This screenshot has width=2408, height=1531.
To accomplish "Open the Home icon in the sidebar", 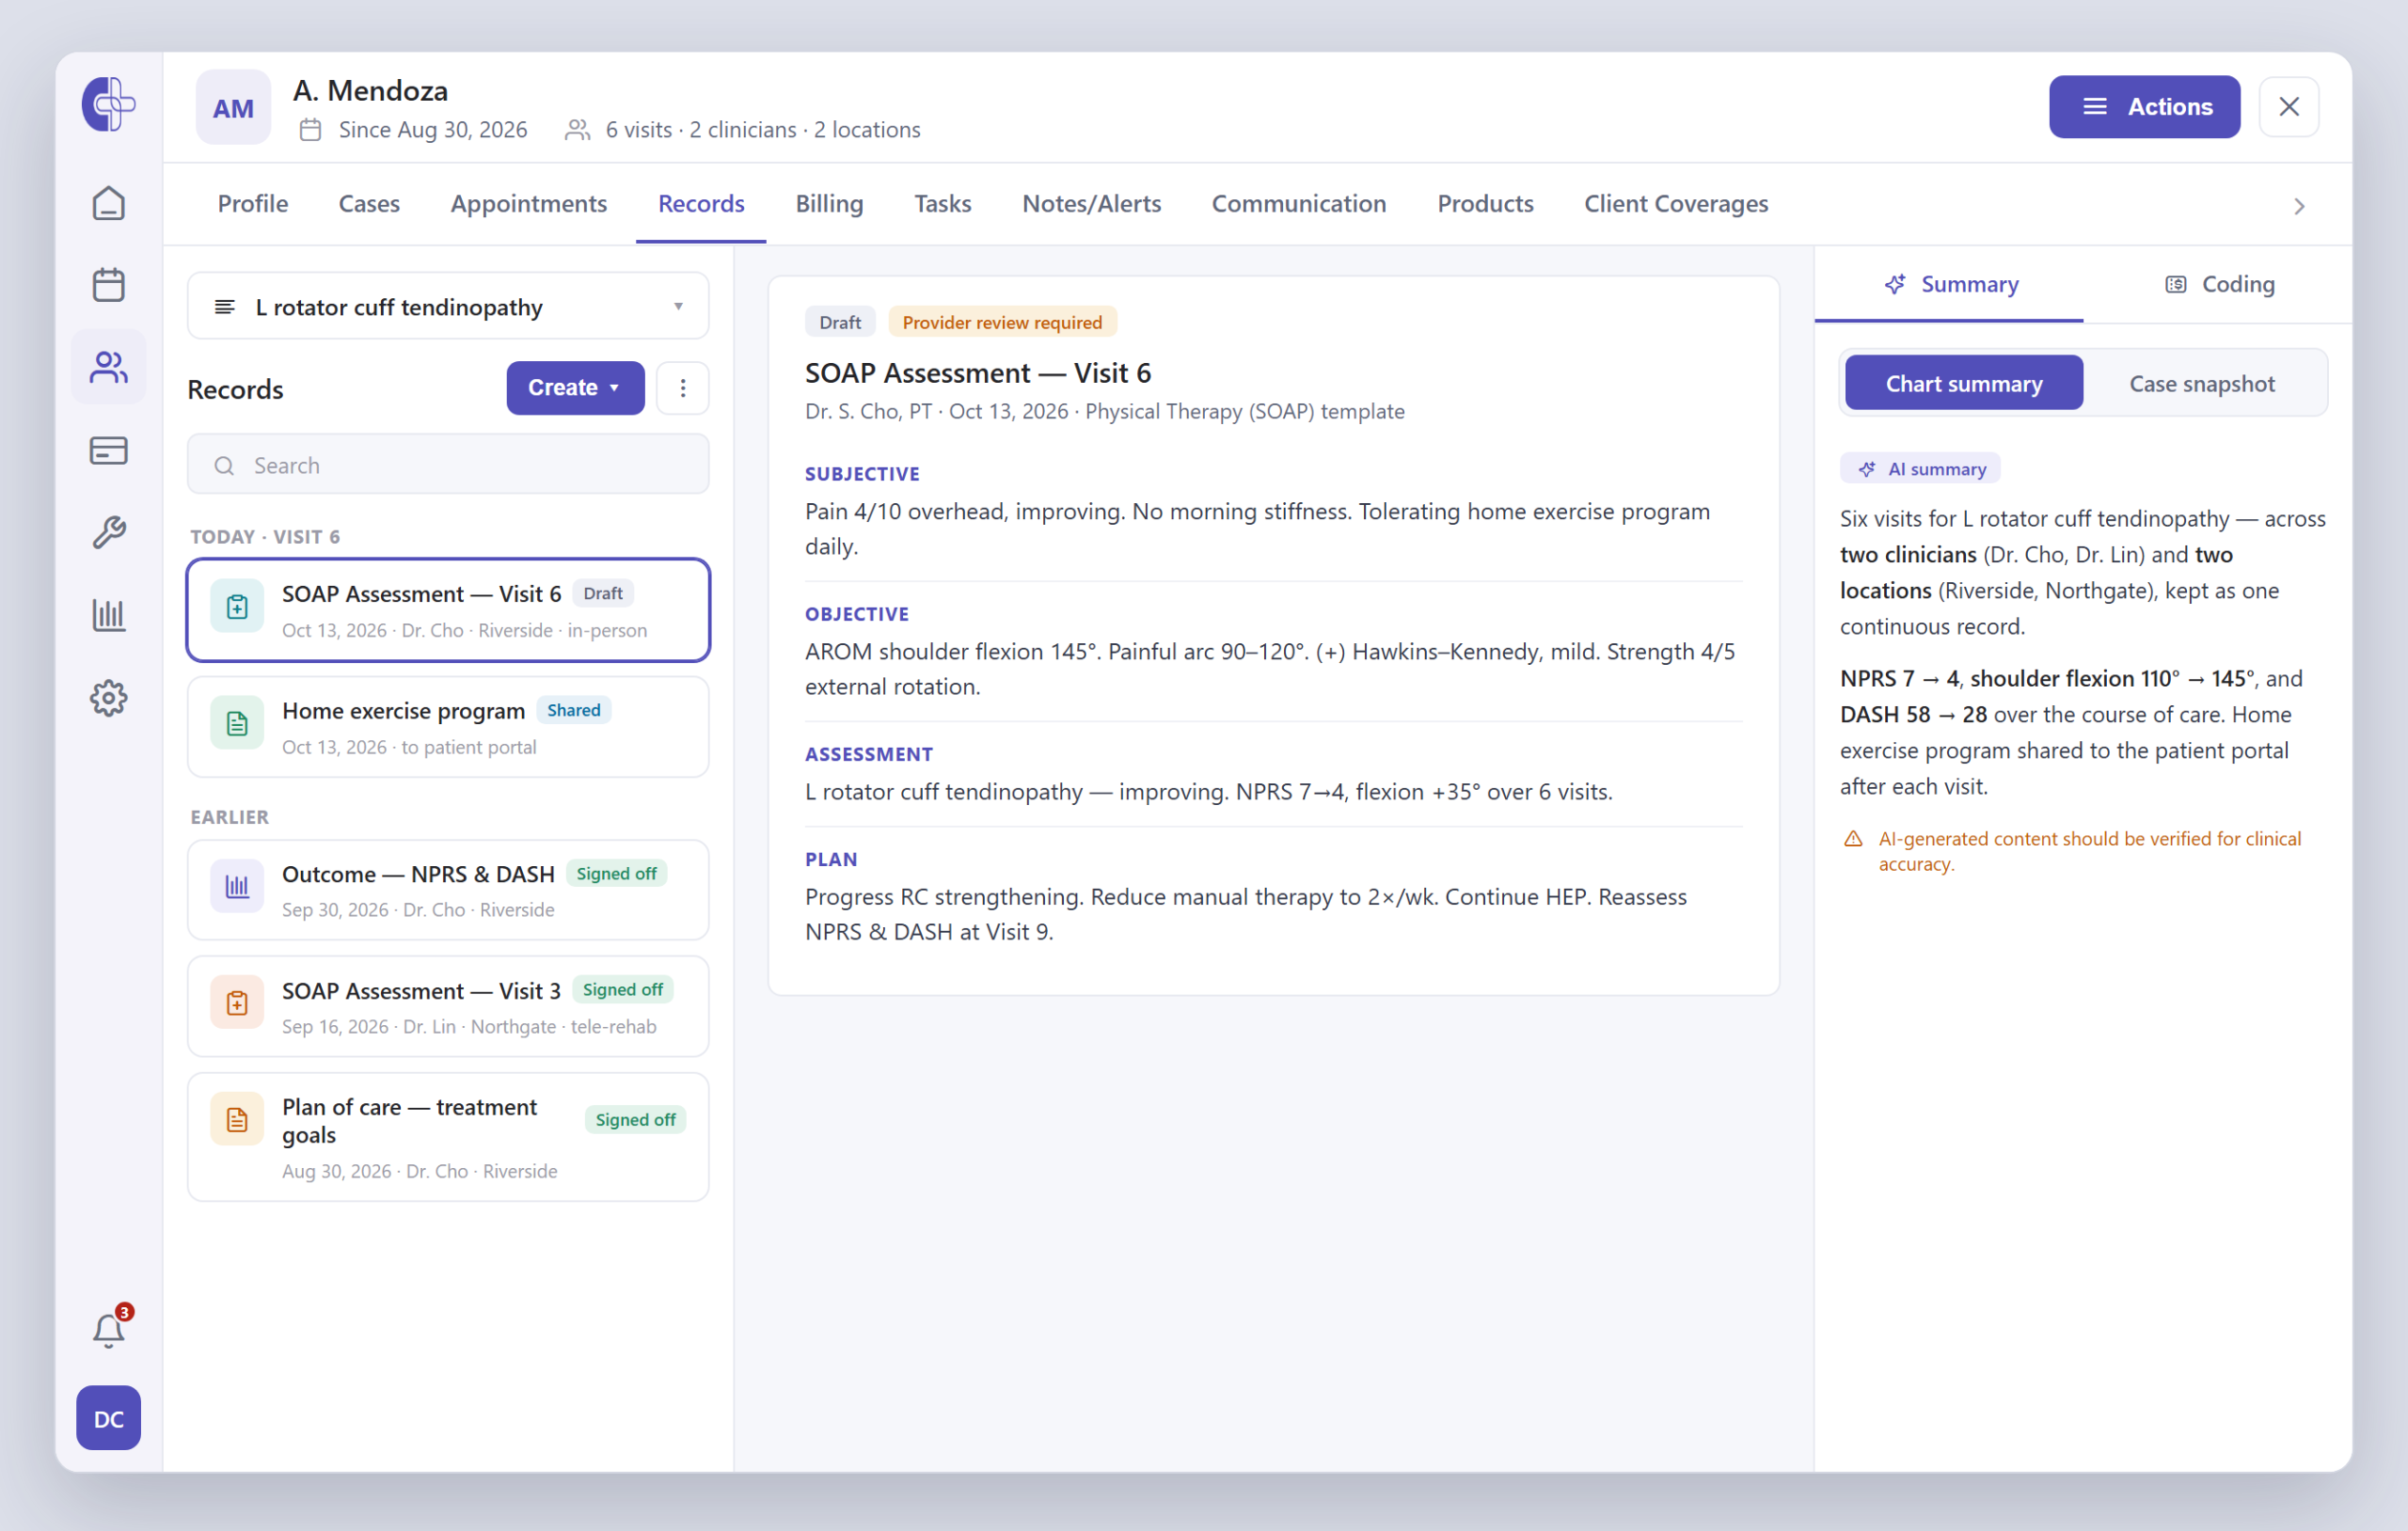I will [108, 203].
